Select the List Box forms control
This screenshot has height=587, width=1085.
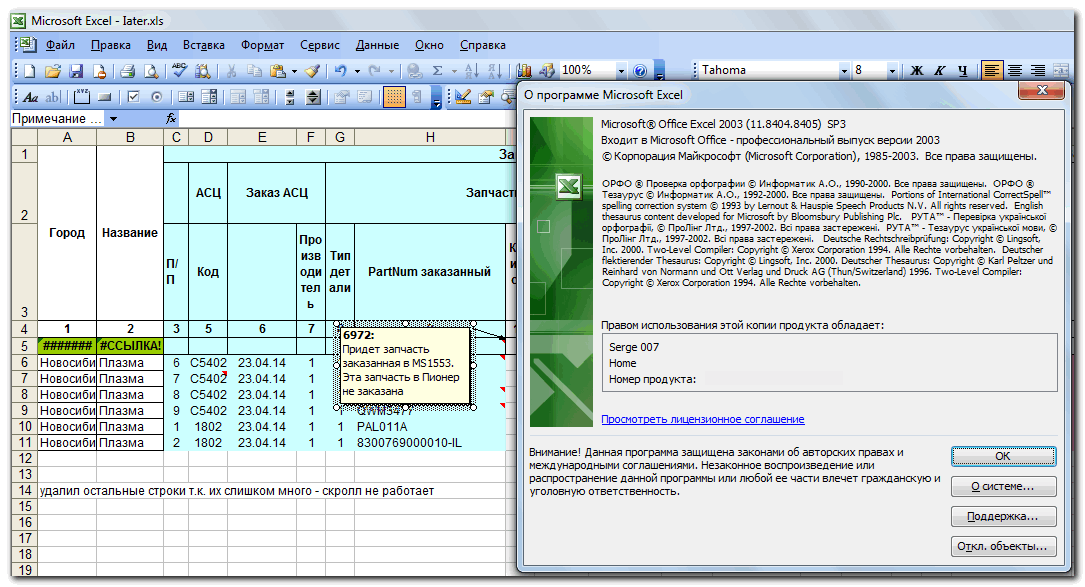pos(186,97)
